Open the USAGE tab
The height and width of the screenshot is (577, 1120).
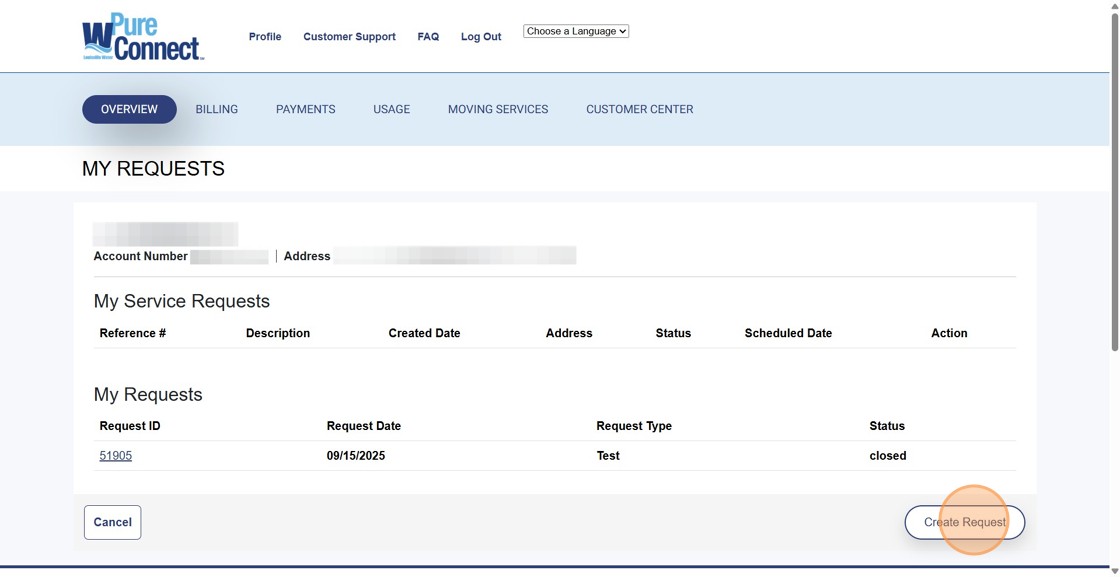[x=391, y=109]
